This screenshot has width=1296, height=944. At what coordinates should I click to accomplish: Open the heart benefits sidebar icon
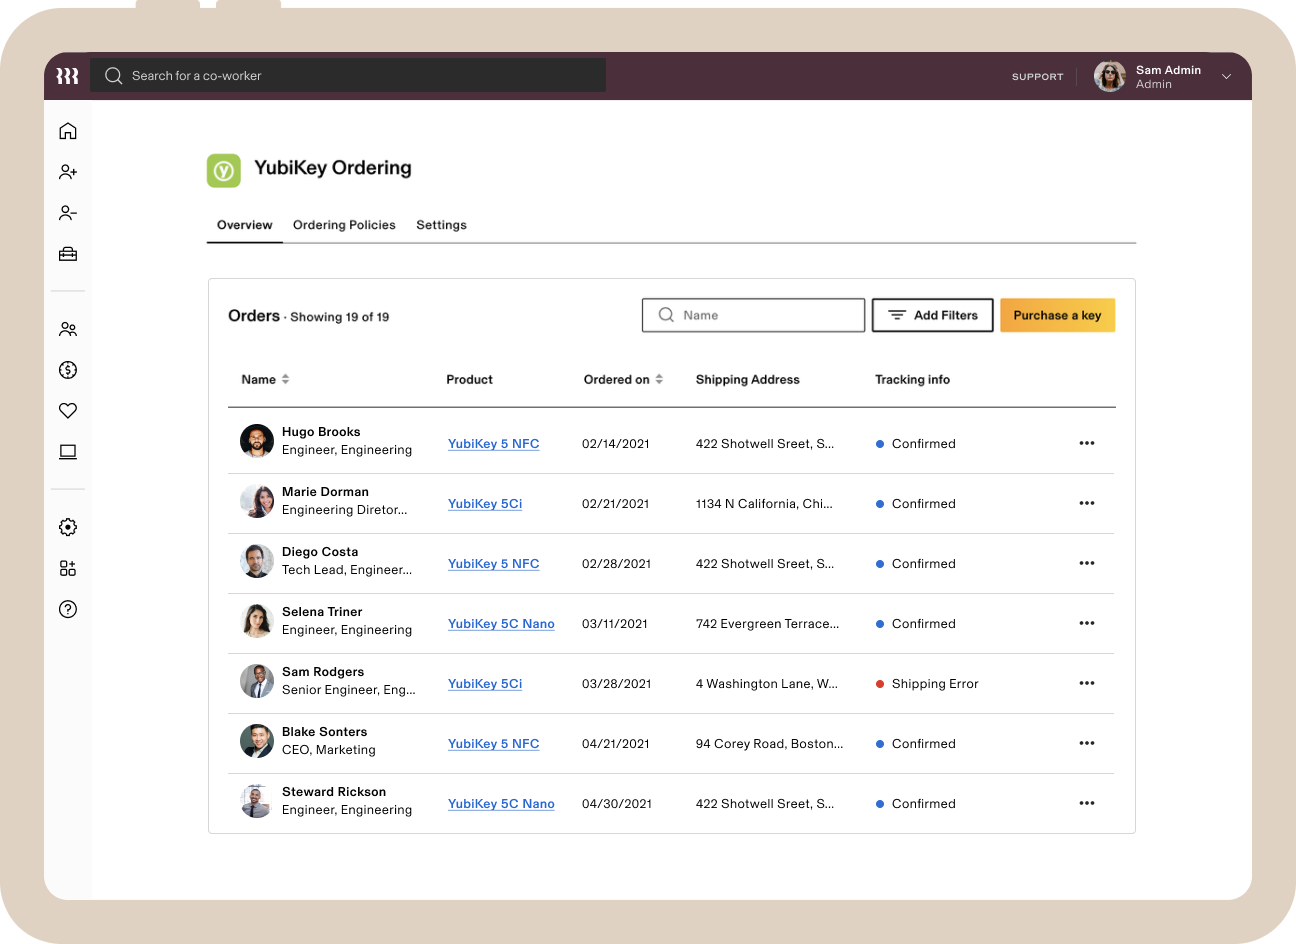(x=68, y=411)
